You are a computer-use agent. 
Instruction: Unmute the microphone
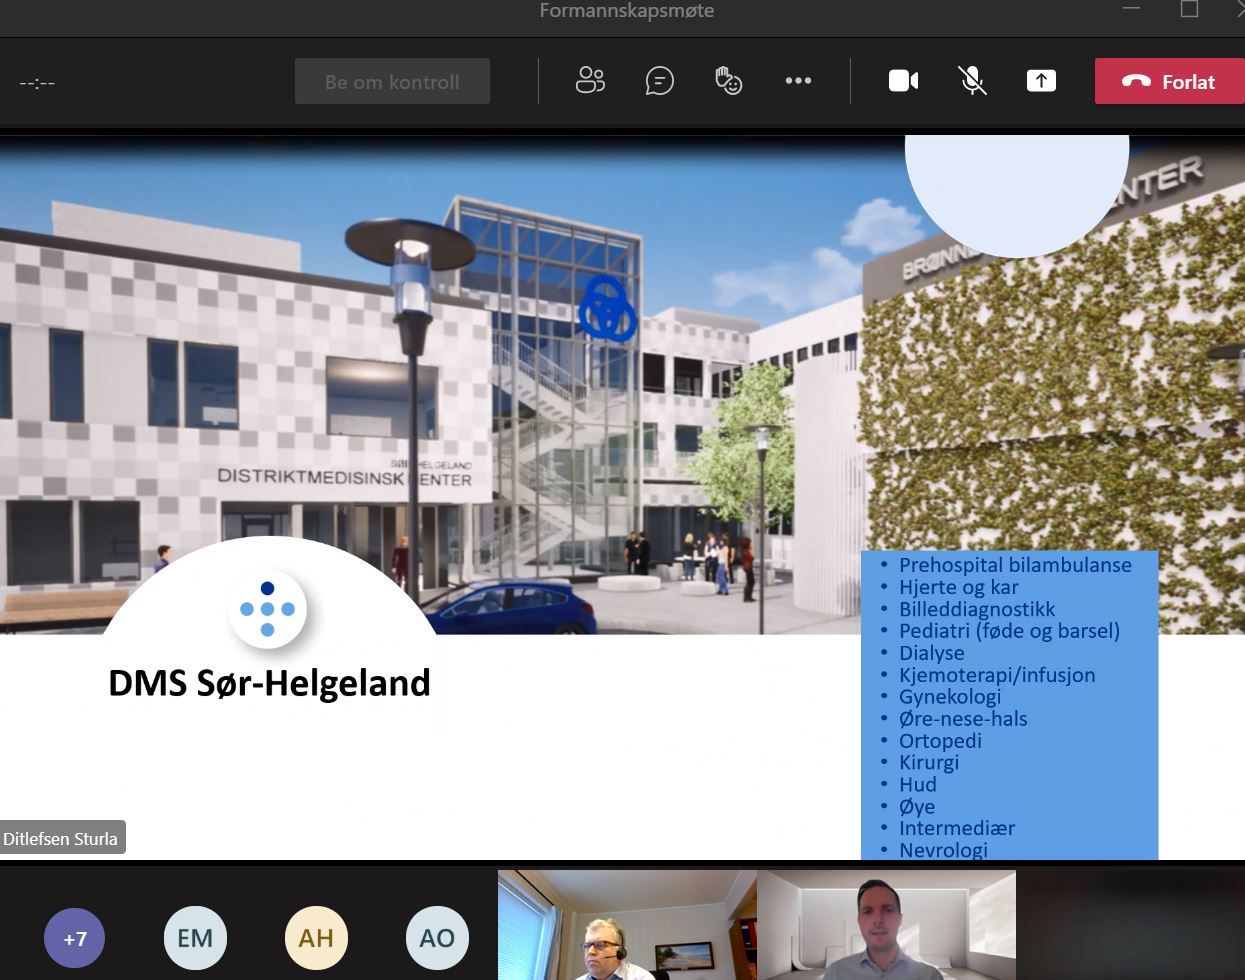tap(972, 81)
